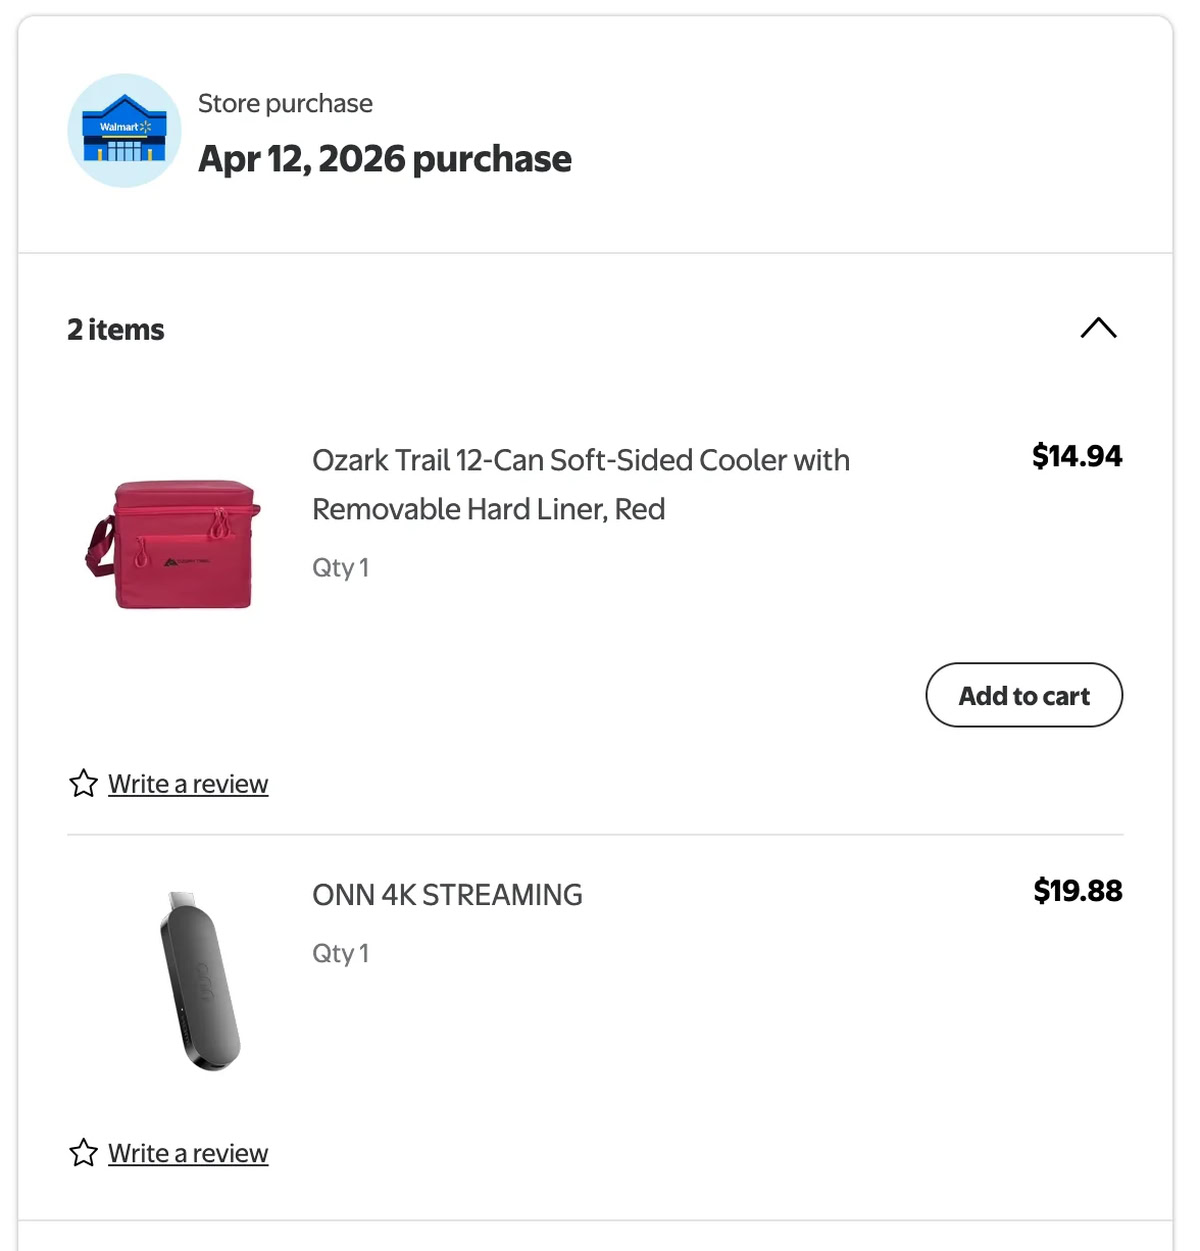Write a review for the Ozark Trail cooler

click(188, 783)
